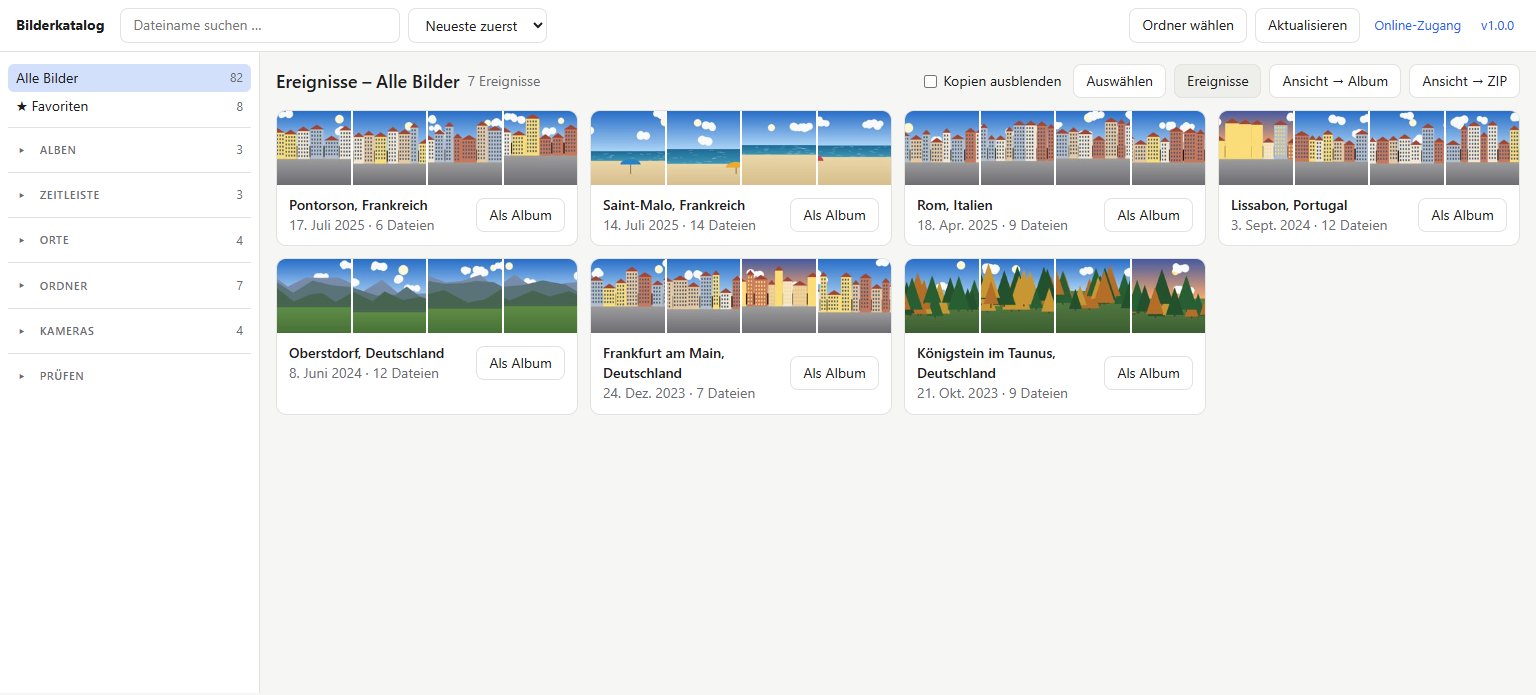The image size is (1536, 695).
Task: Click the Aktualisieren button
Action: (x=1307, y=26)
